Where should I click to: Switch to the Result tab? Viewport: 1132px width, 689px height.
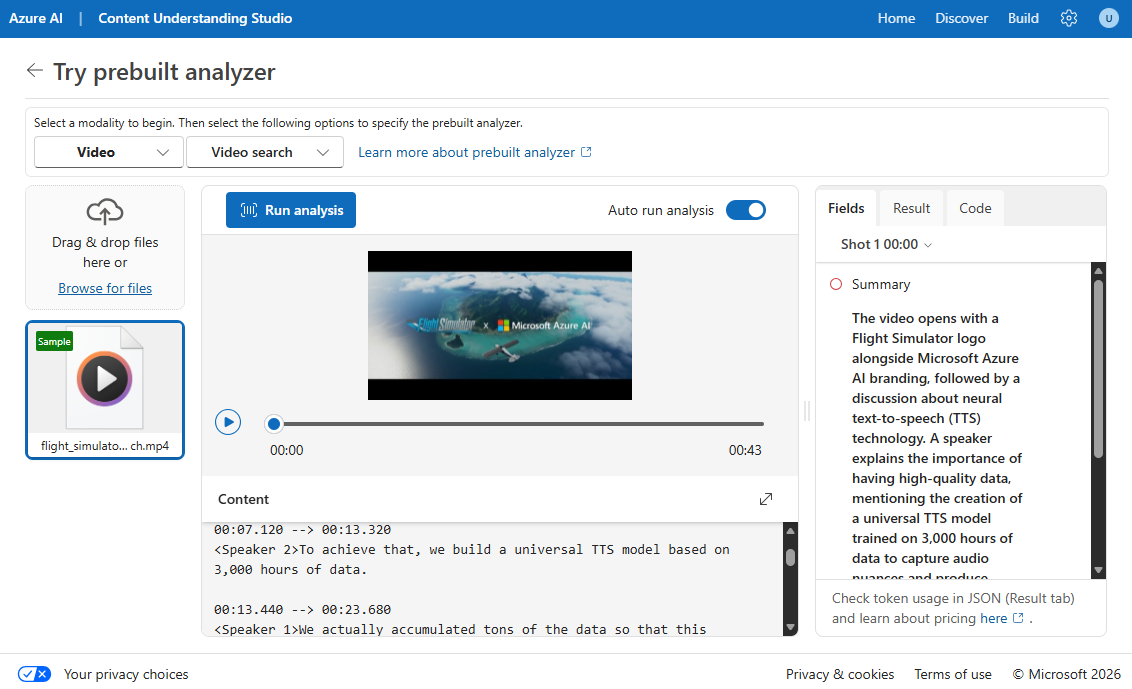coord(911,208)
